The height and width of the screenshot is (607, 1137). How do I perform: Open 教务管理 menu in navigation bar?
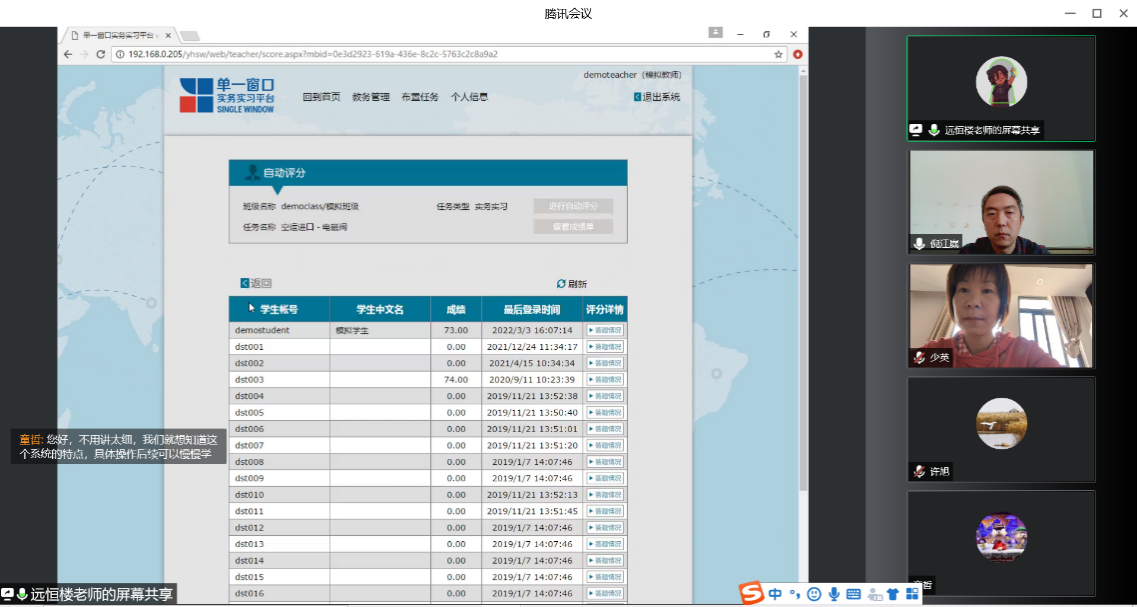click(x=371, y=97)
